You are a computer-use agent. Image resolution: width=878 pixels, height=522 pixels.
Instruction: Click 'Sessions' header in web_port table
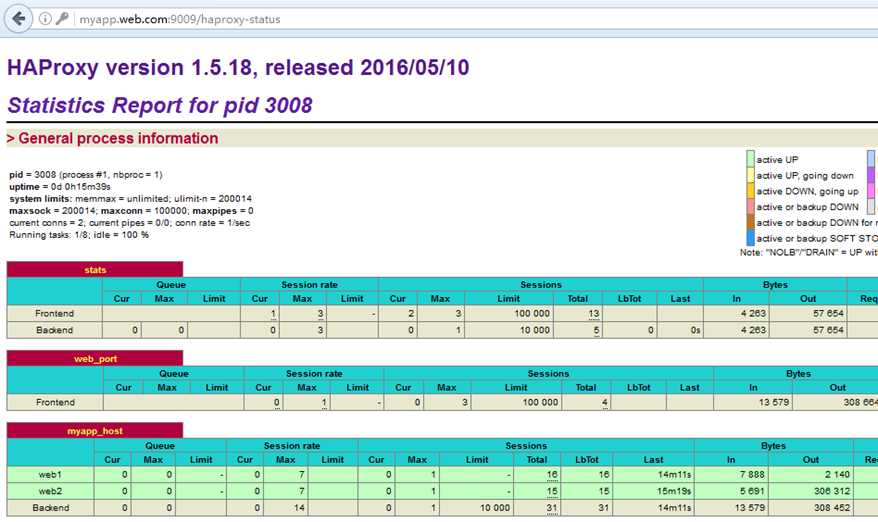[x=548, y=374]
